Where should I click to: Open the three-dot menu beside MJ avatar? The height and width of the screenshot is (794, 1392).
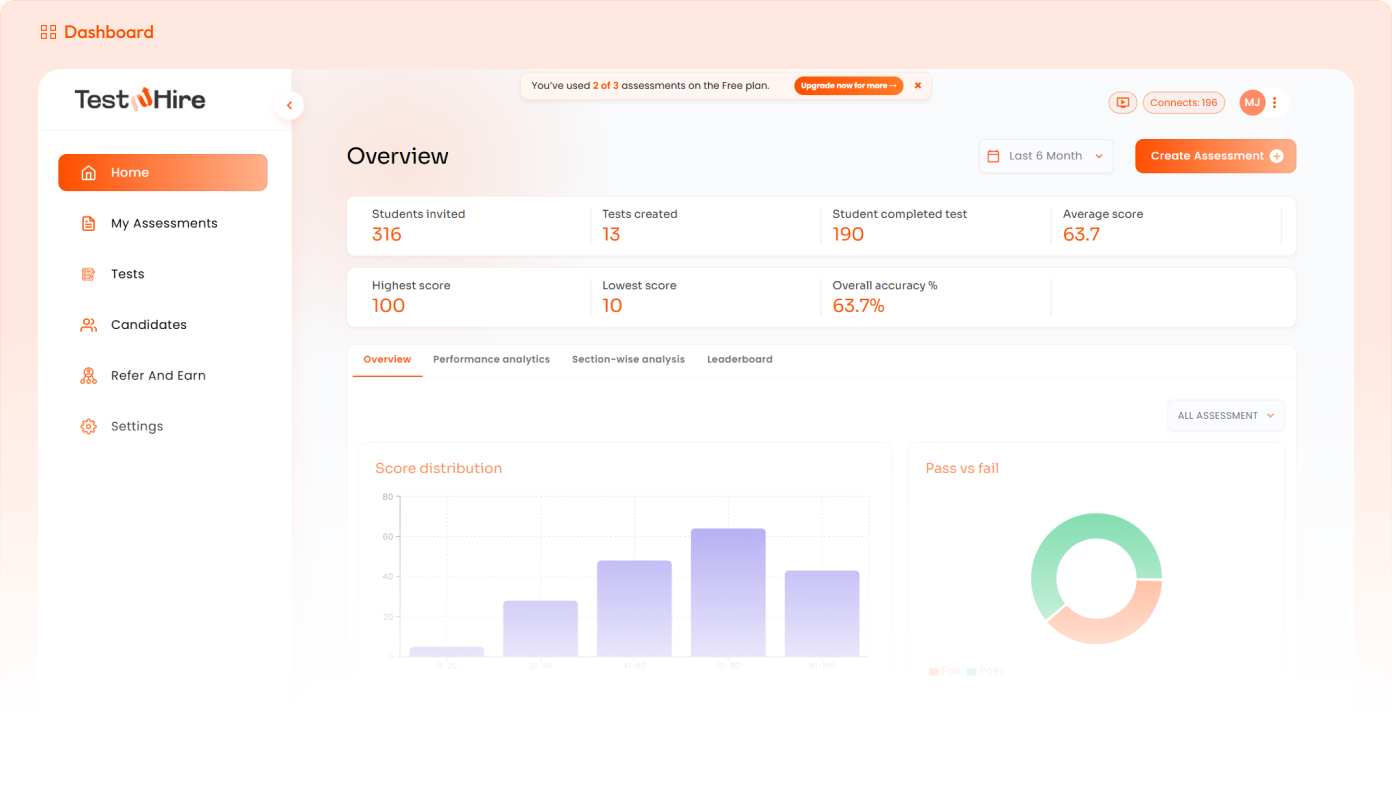pyautogui.click(x=1274, y=103)
